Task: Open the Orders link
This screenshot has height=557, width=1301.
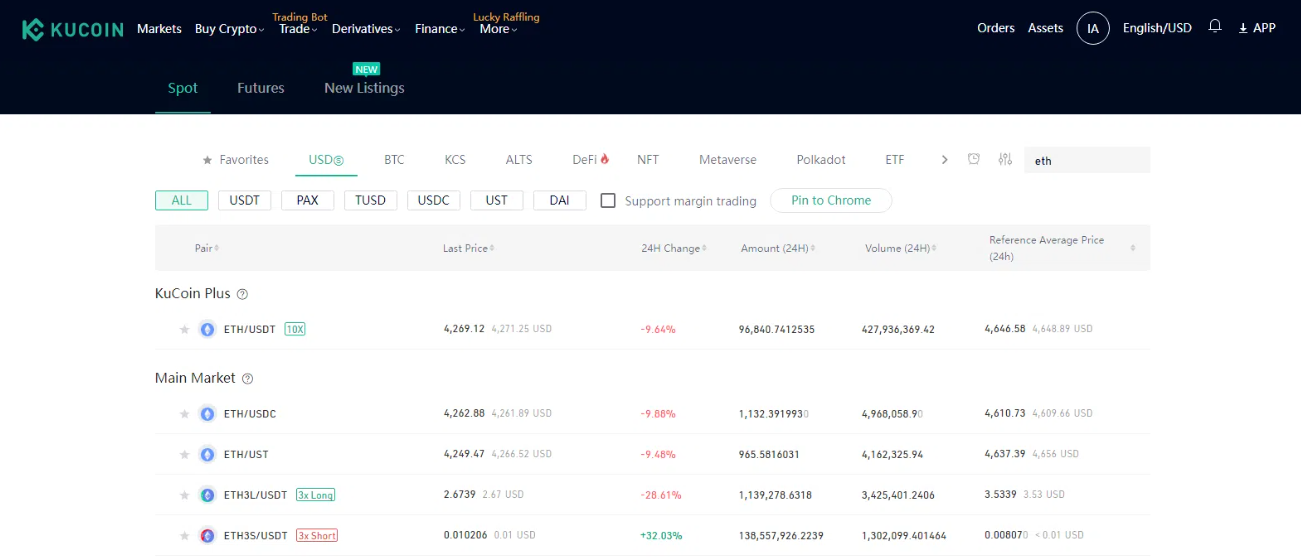Action: 996,28
